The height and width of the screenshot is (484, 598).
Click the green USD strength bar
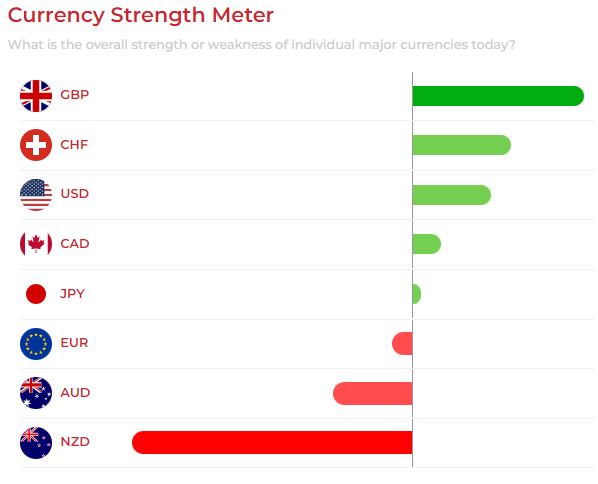[452, 195]
